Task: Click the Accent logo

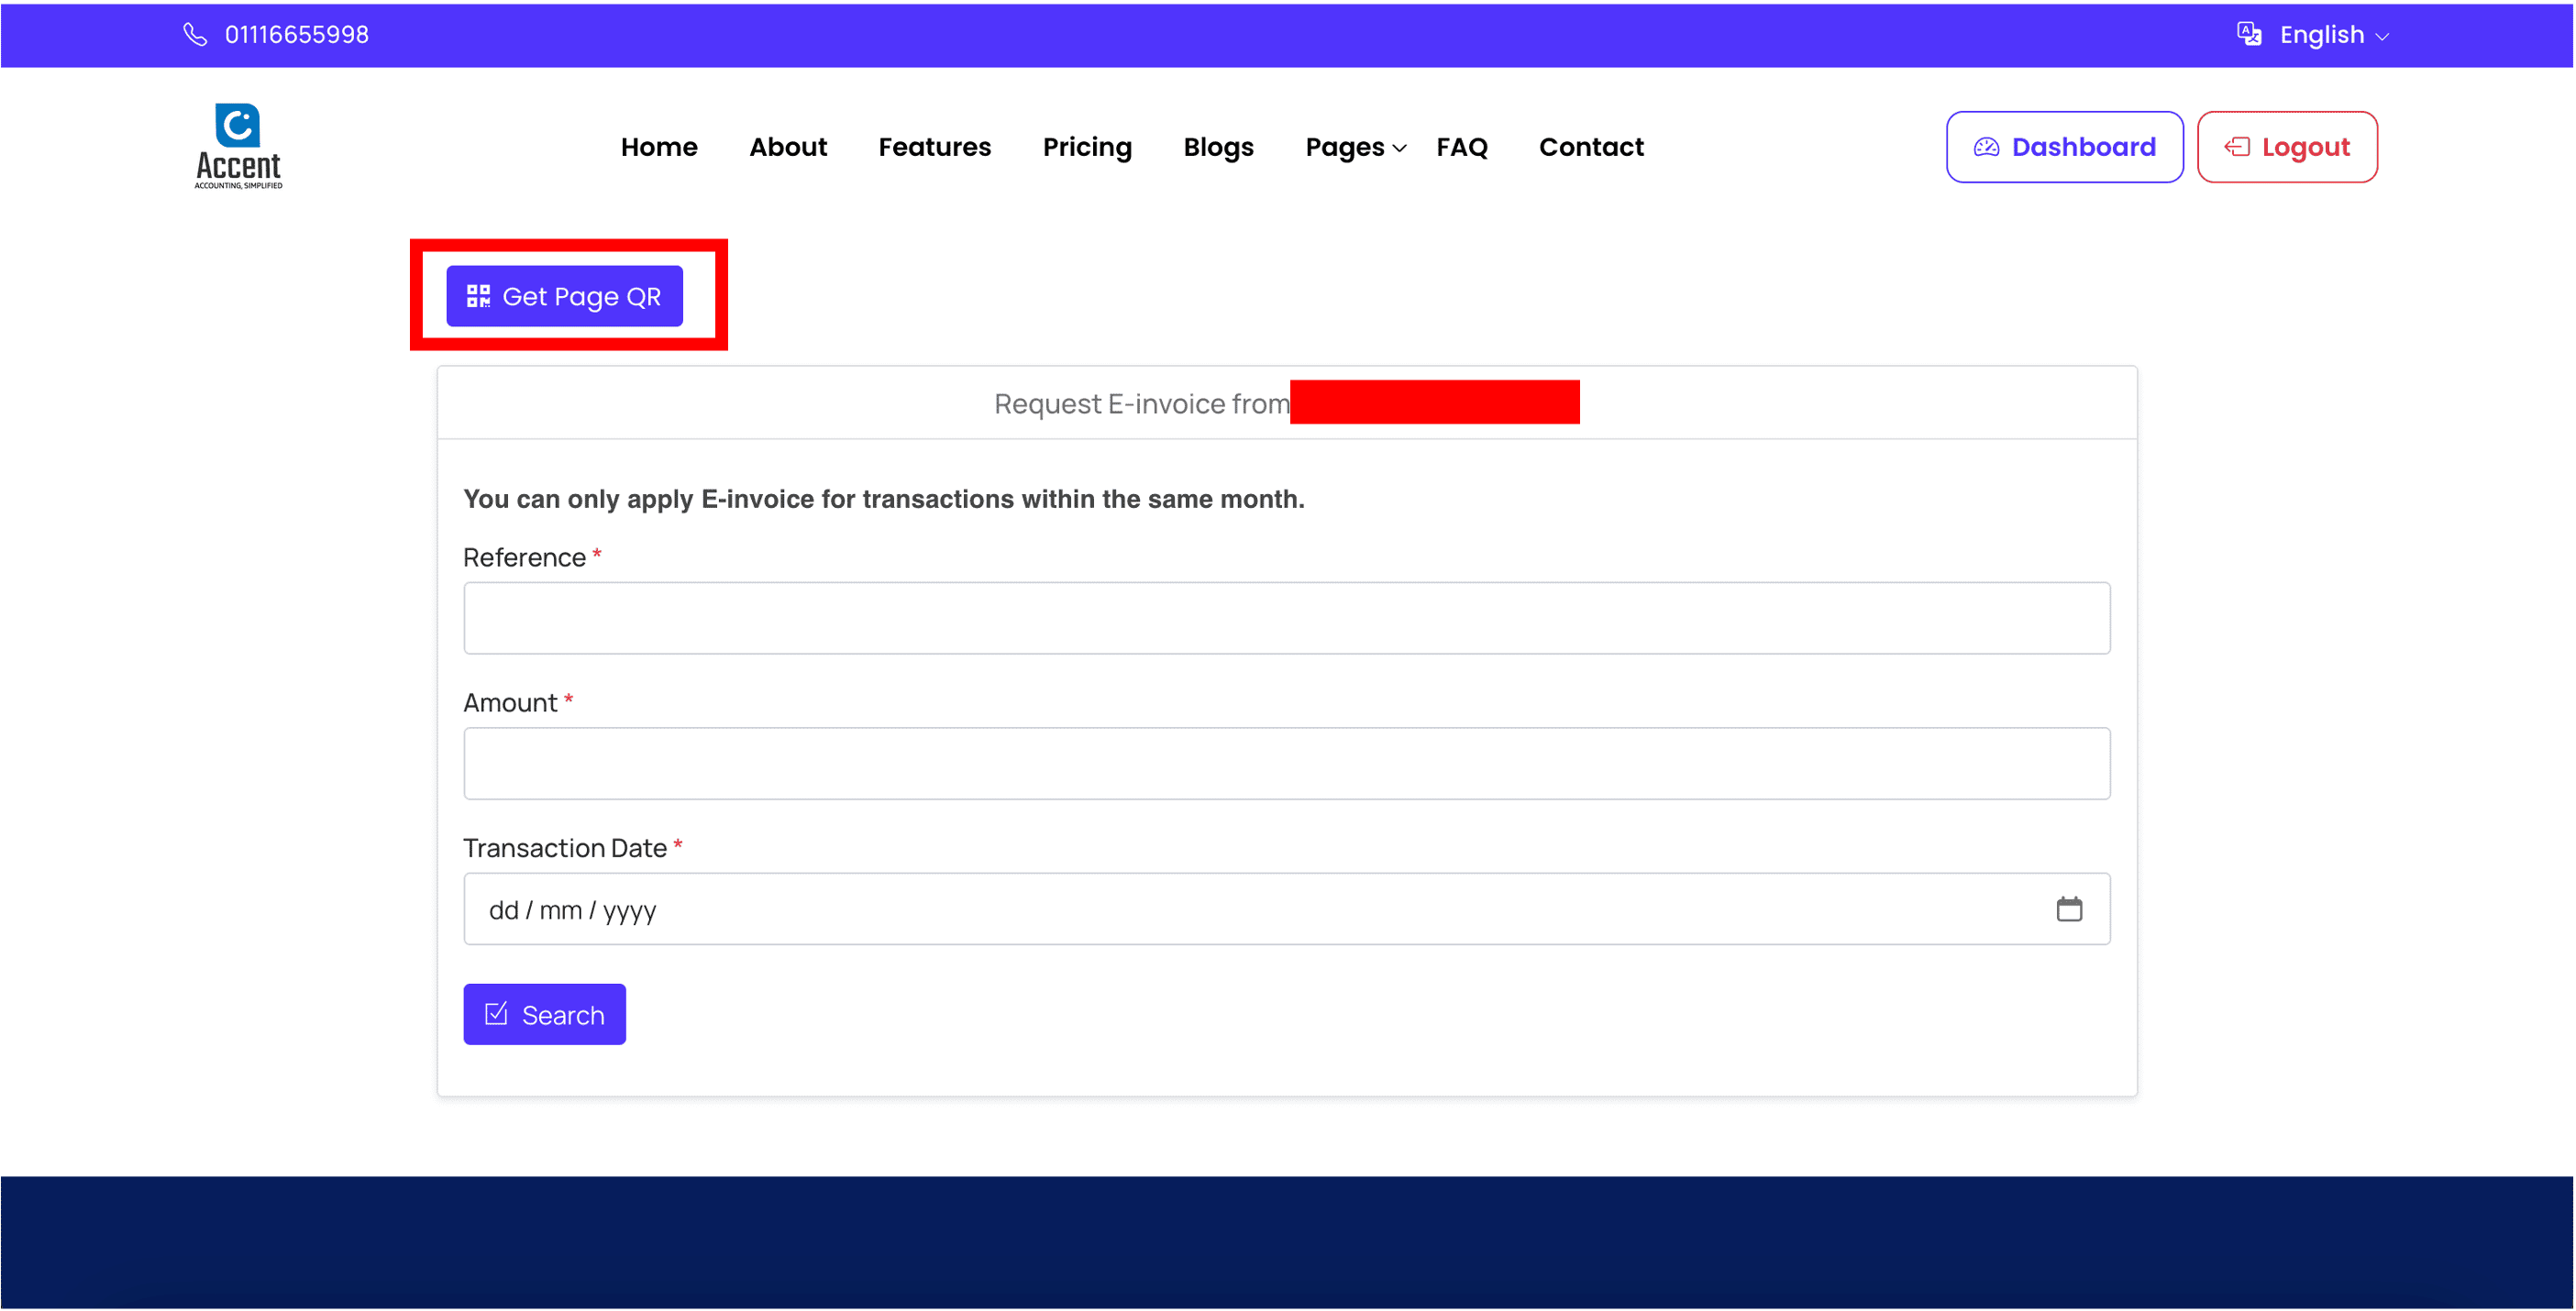Action: (x=238, y=146)
